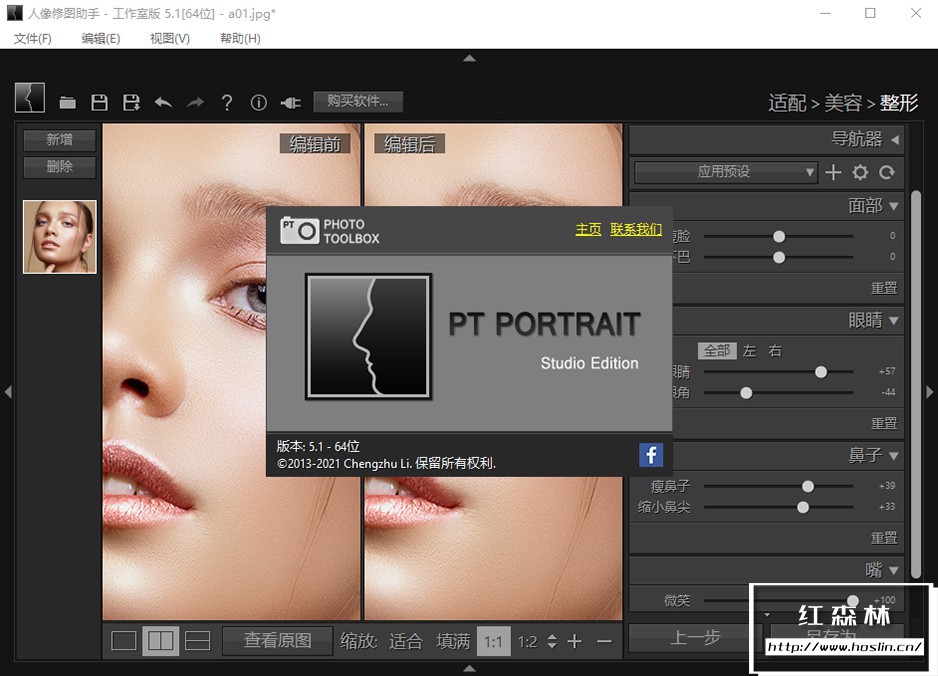Click the plug-in connector icon
Screen dimensions: 938x676
(x=291, y=102)
